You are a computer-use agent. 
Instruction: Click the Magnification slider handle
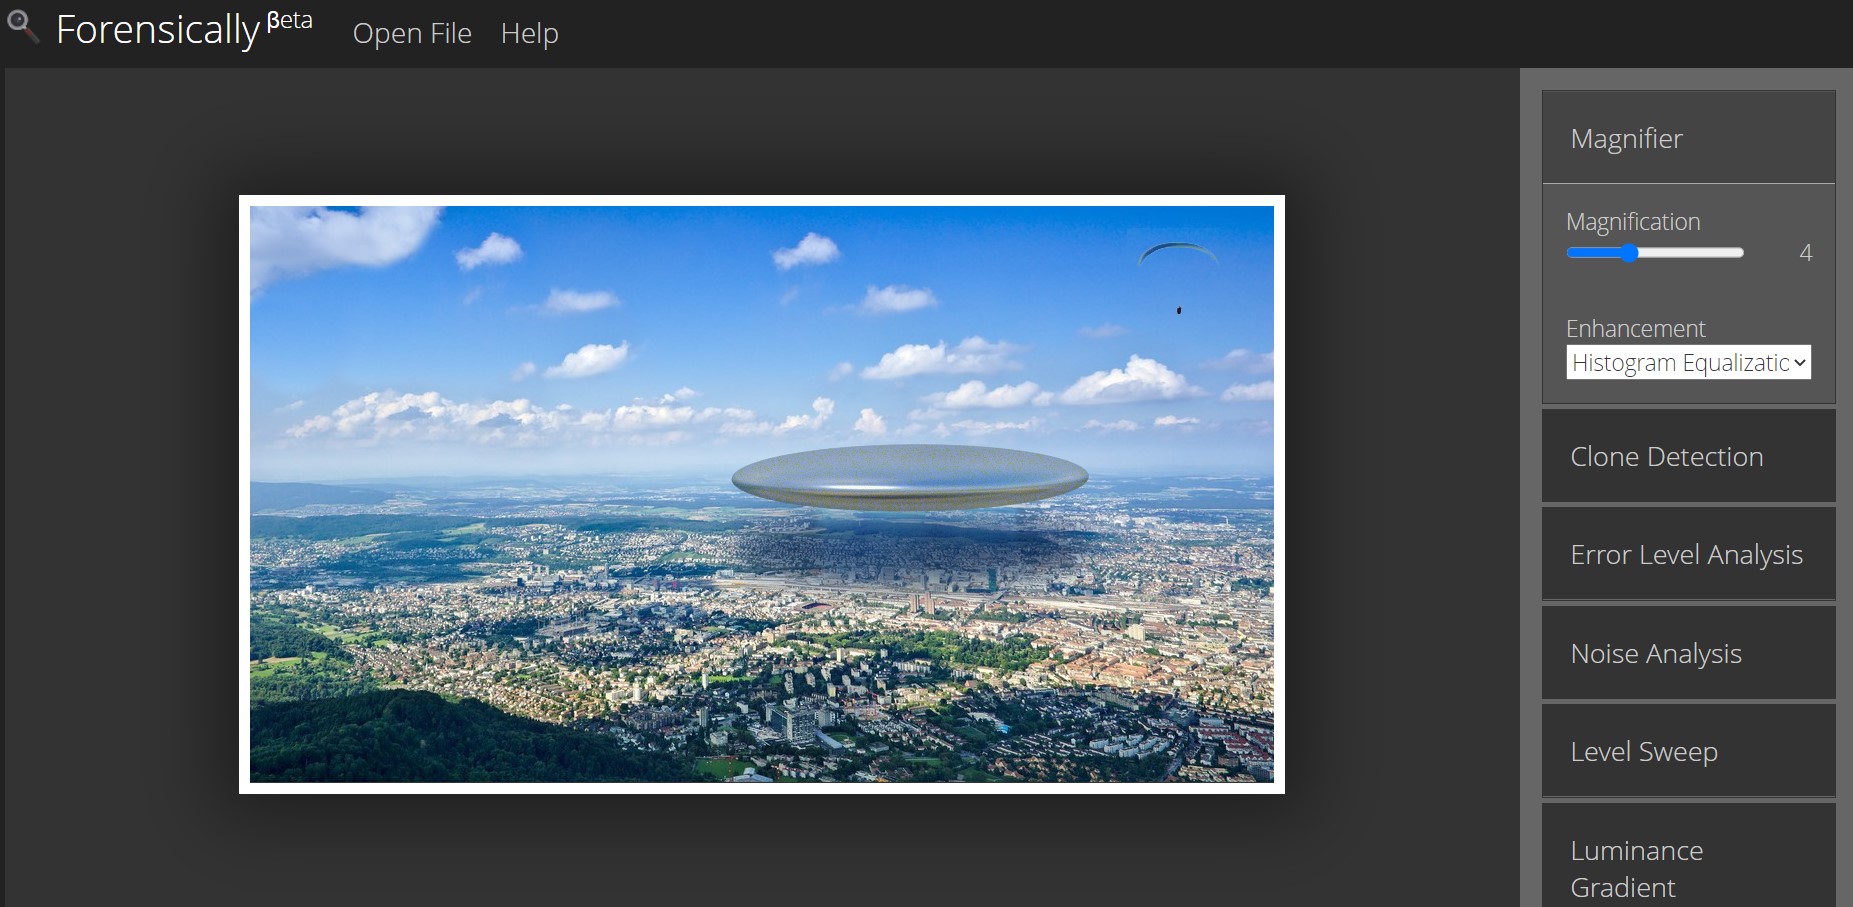pyautogui.click(x=1632, y=253)
